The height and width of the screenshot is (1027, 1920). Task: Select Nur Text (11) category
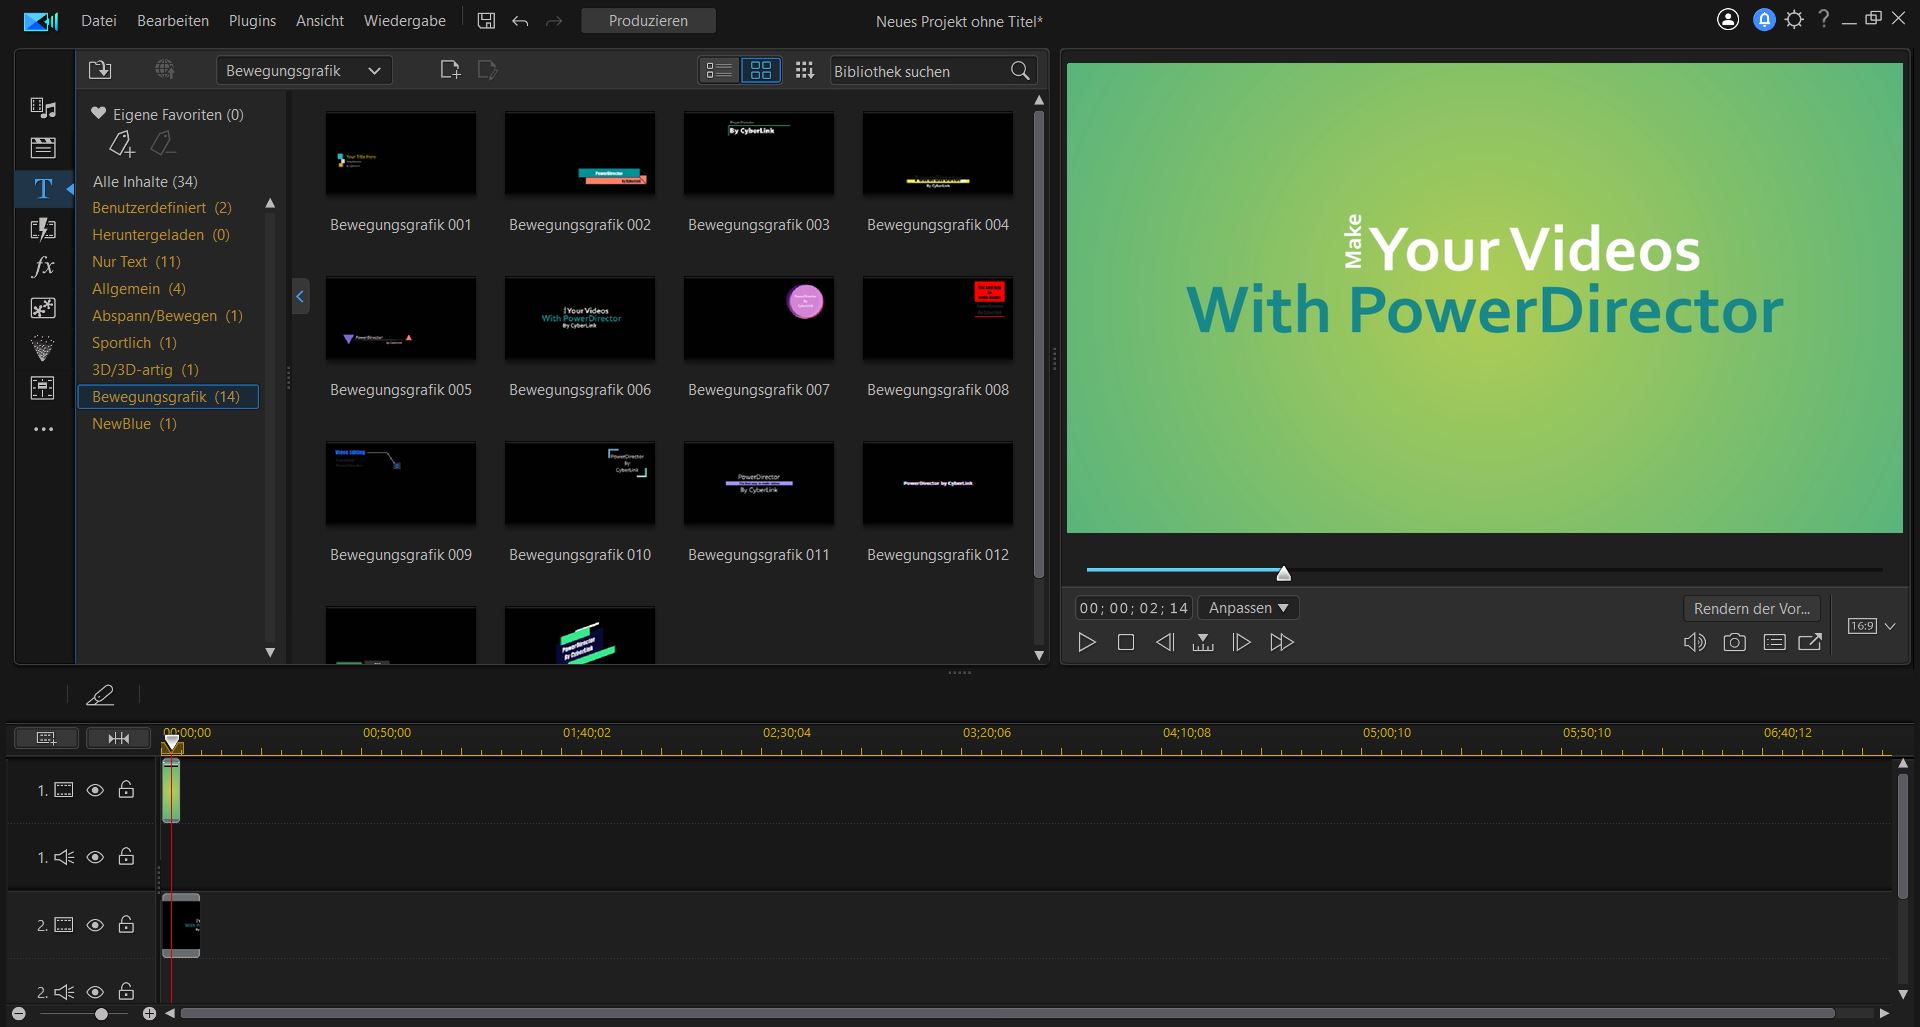click(x=136, y=262)
